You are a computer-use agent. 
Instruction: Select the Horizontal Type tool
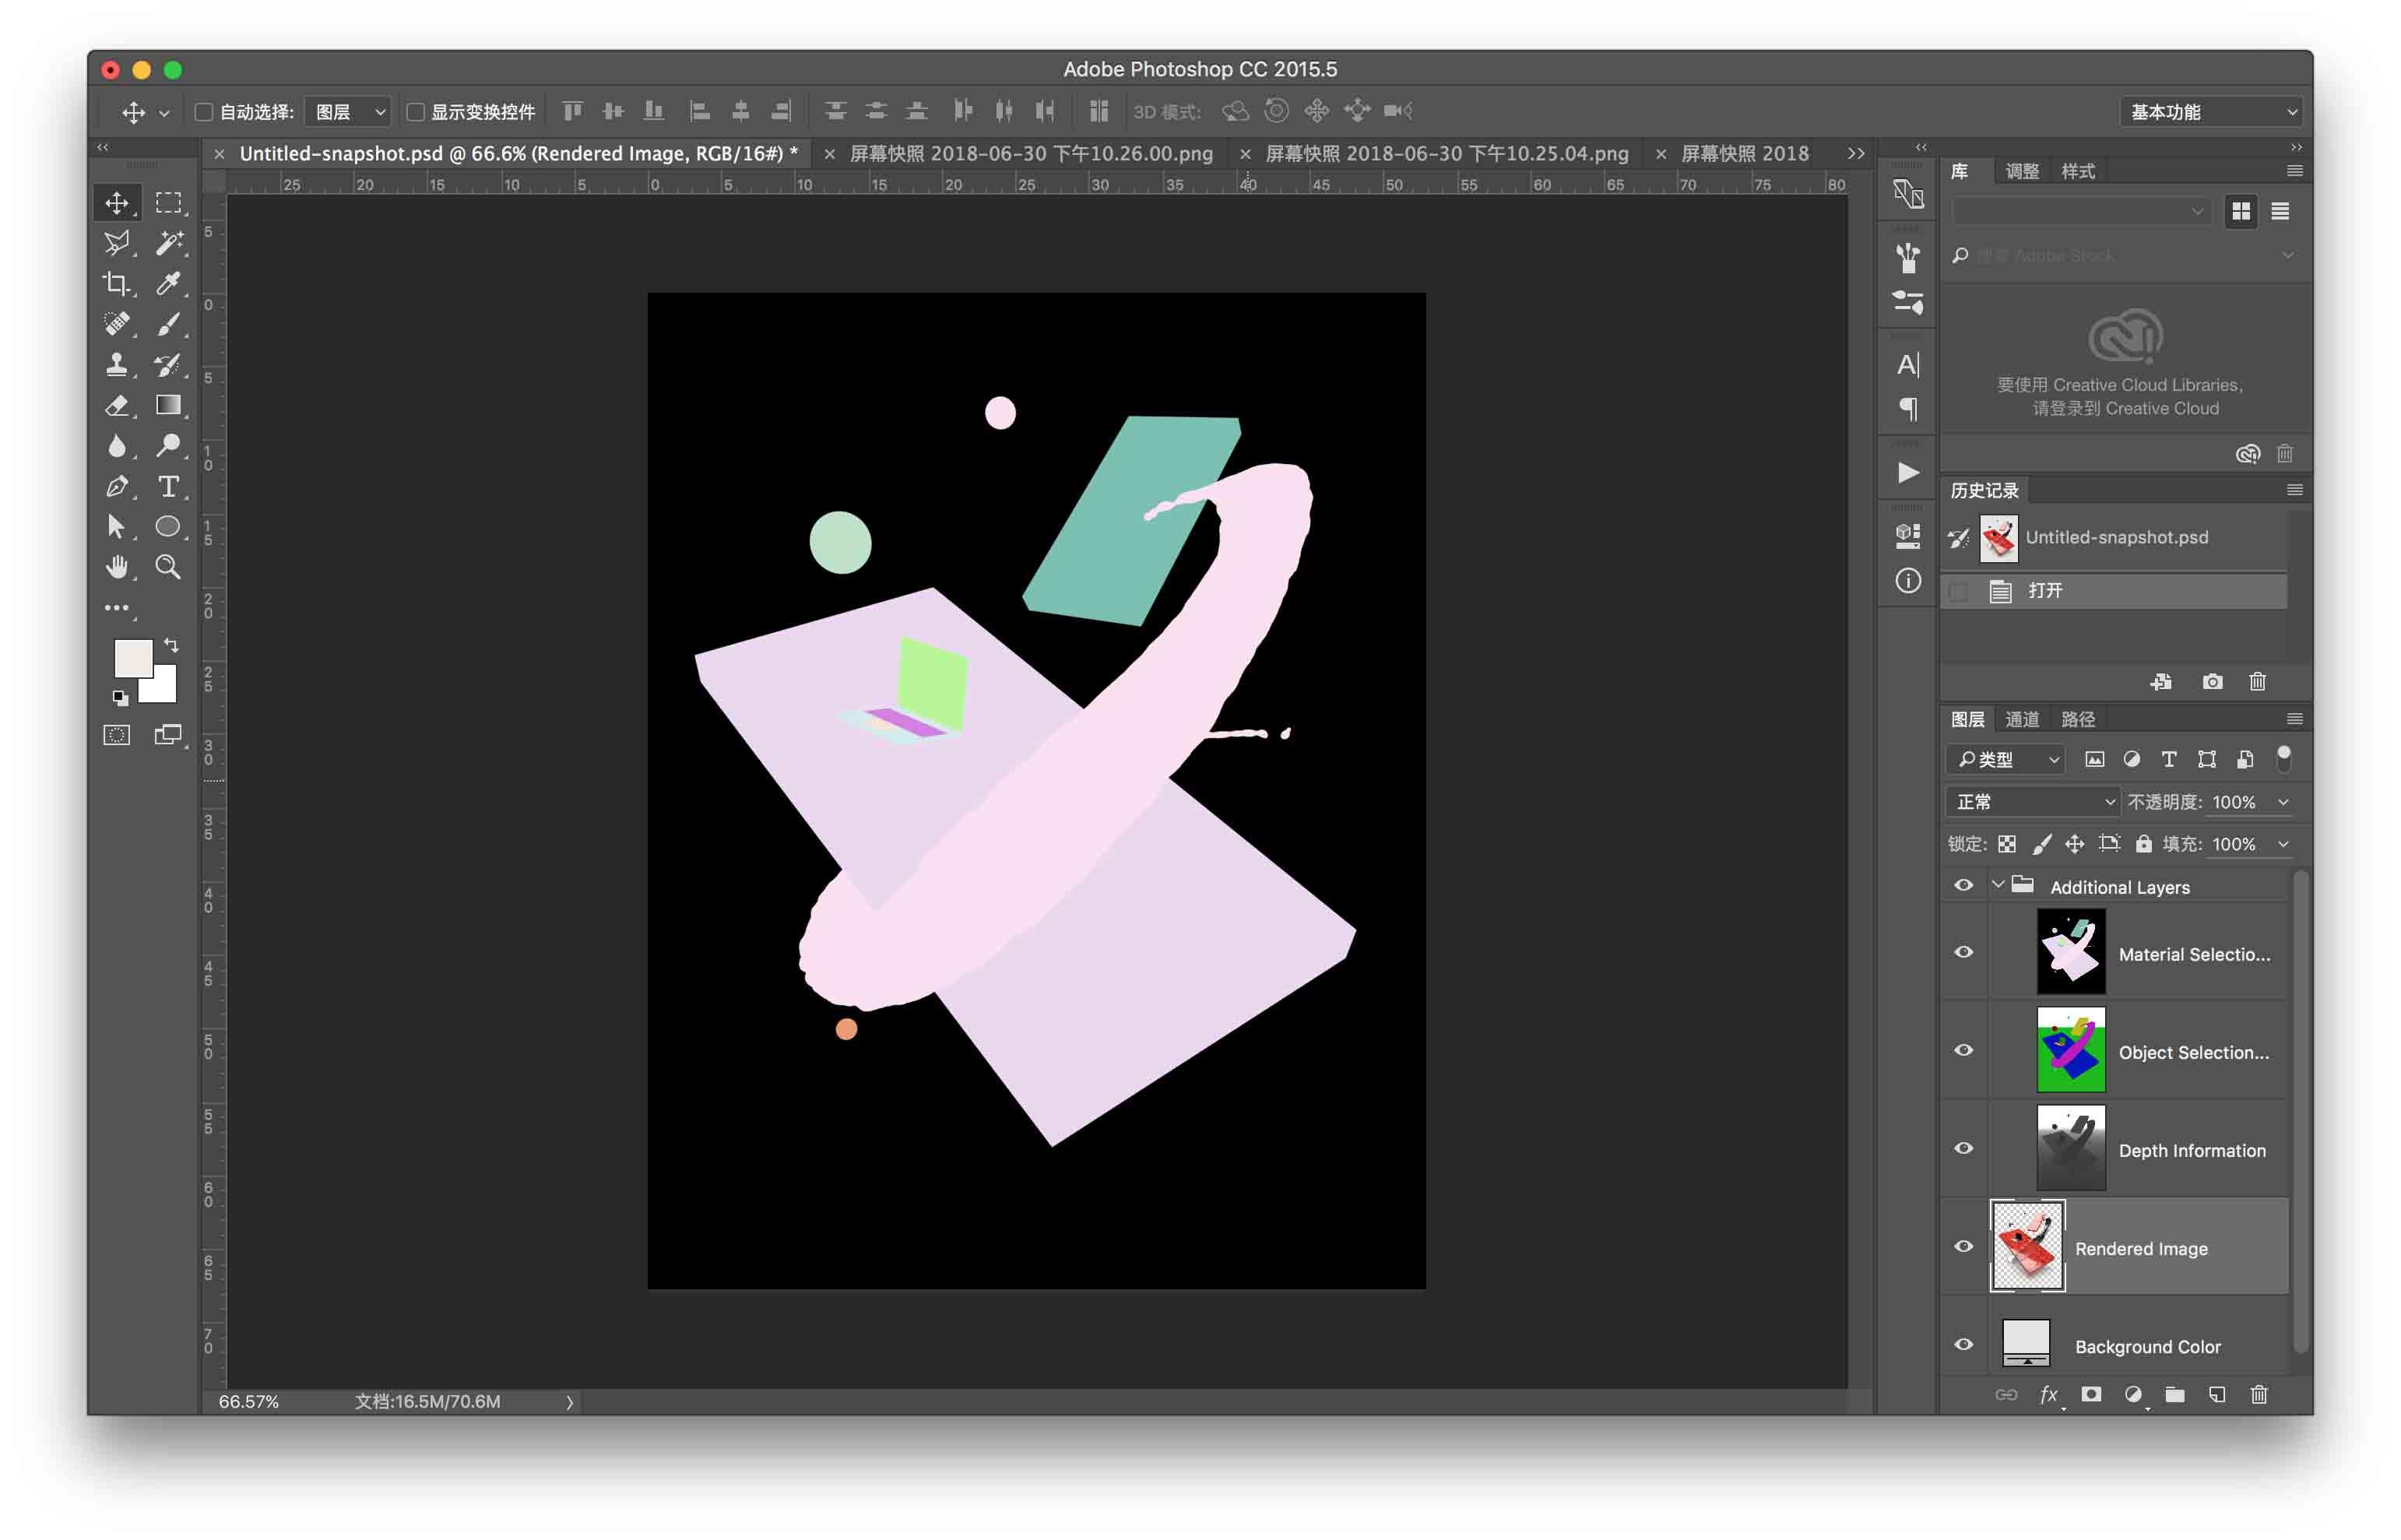(169, 487)
